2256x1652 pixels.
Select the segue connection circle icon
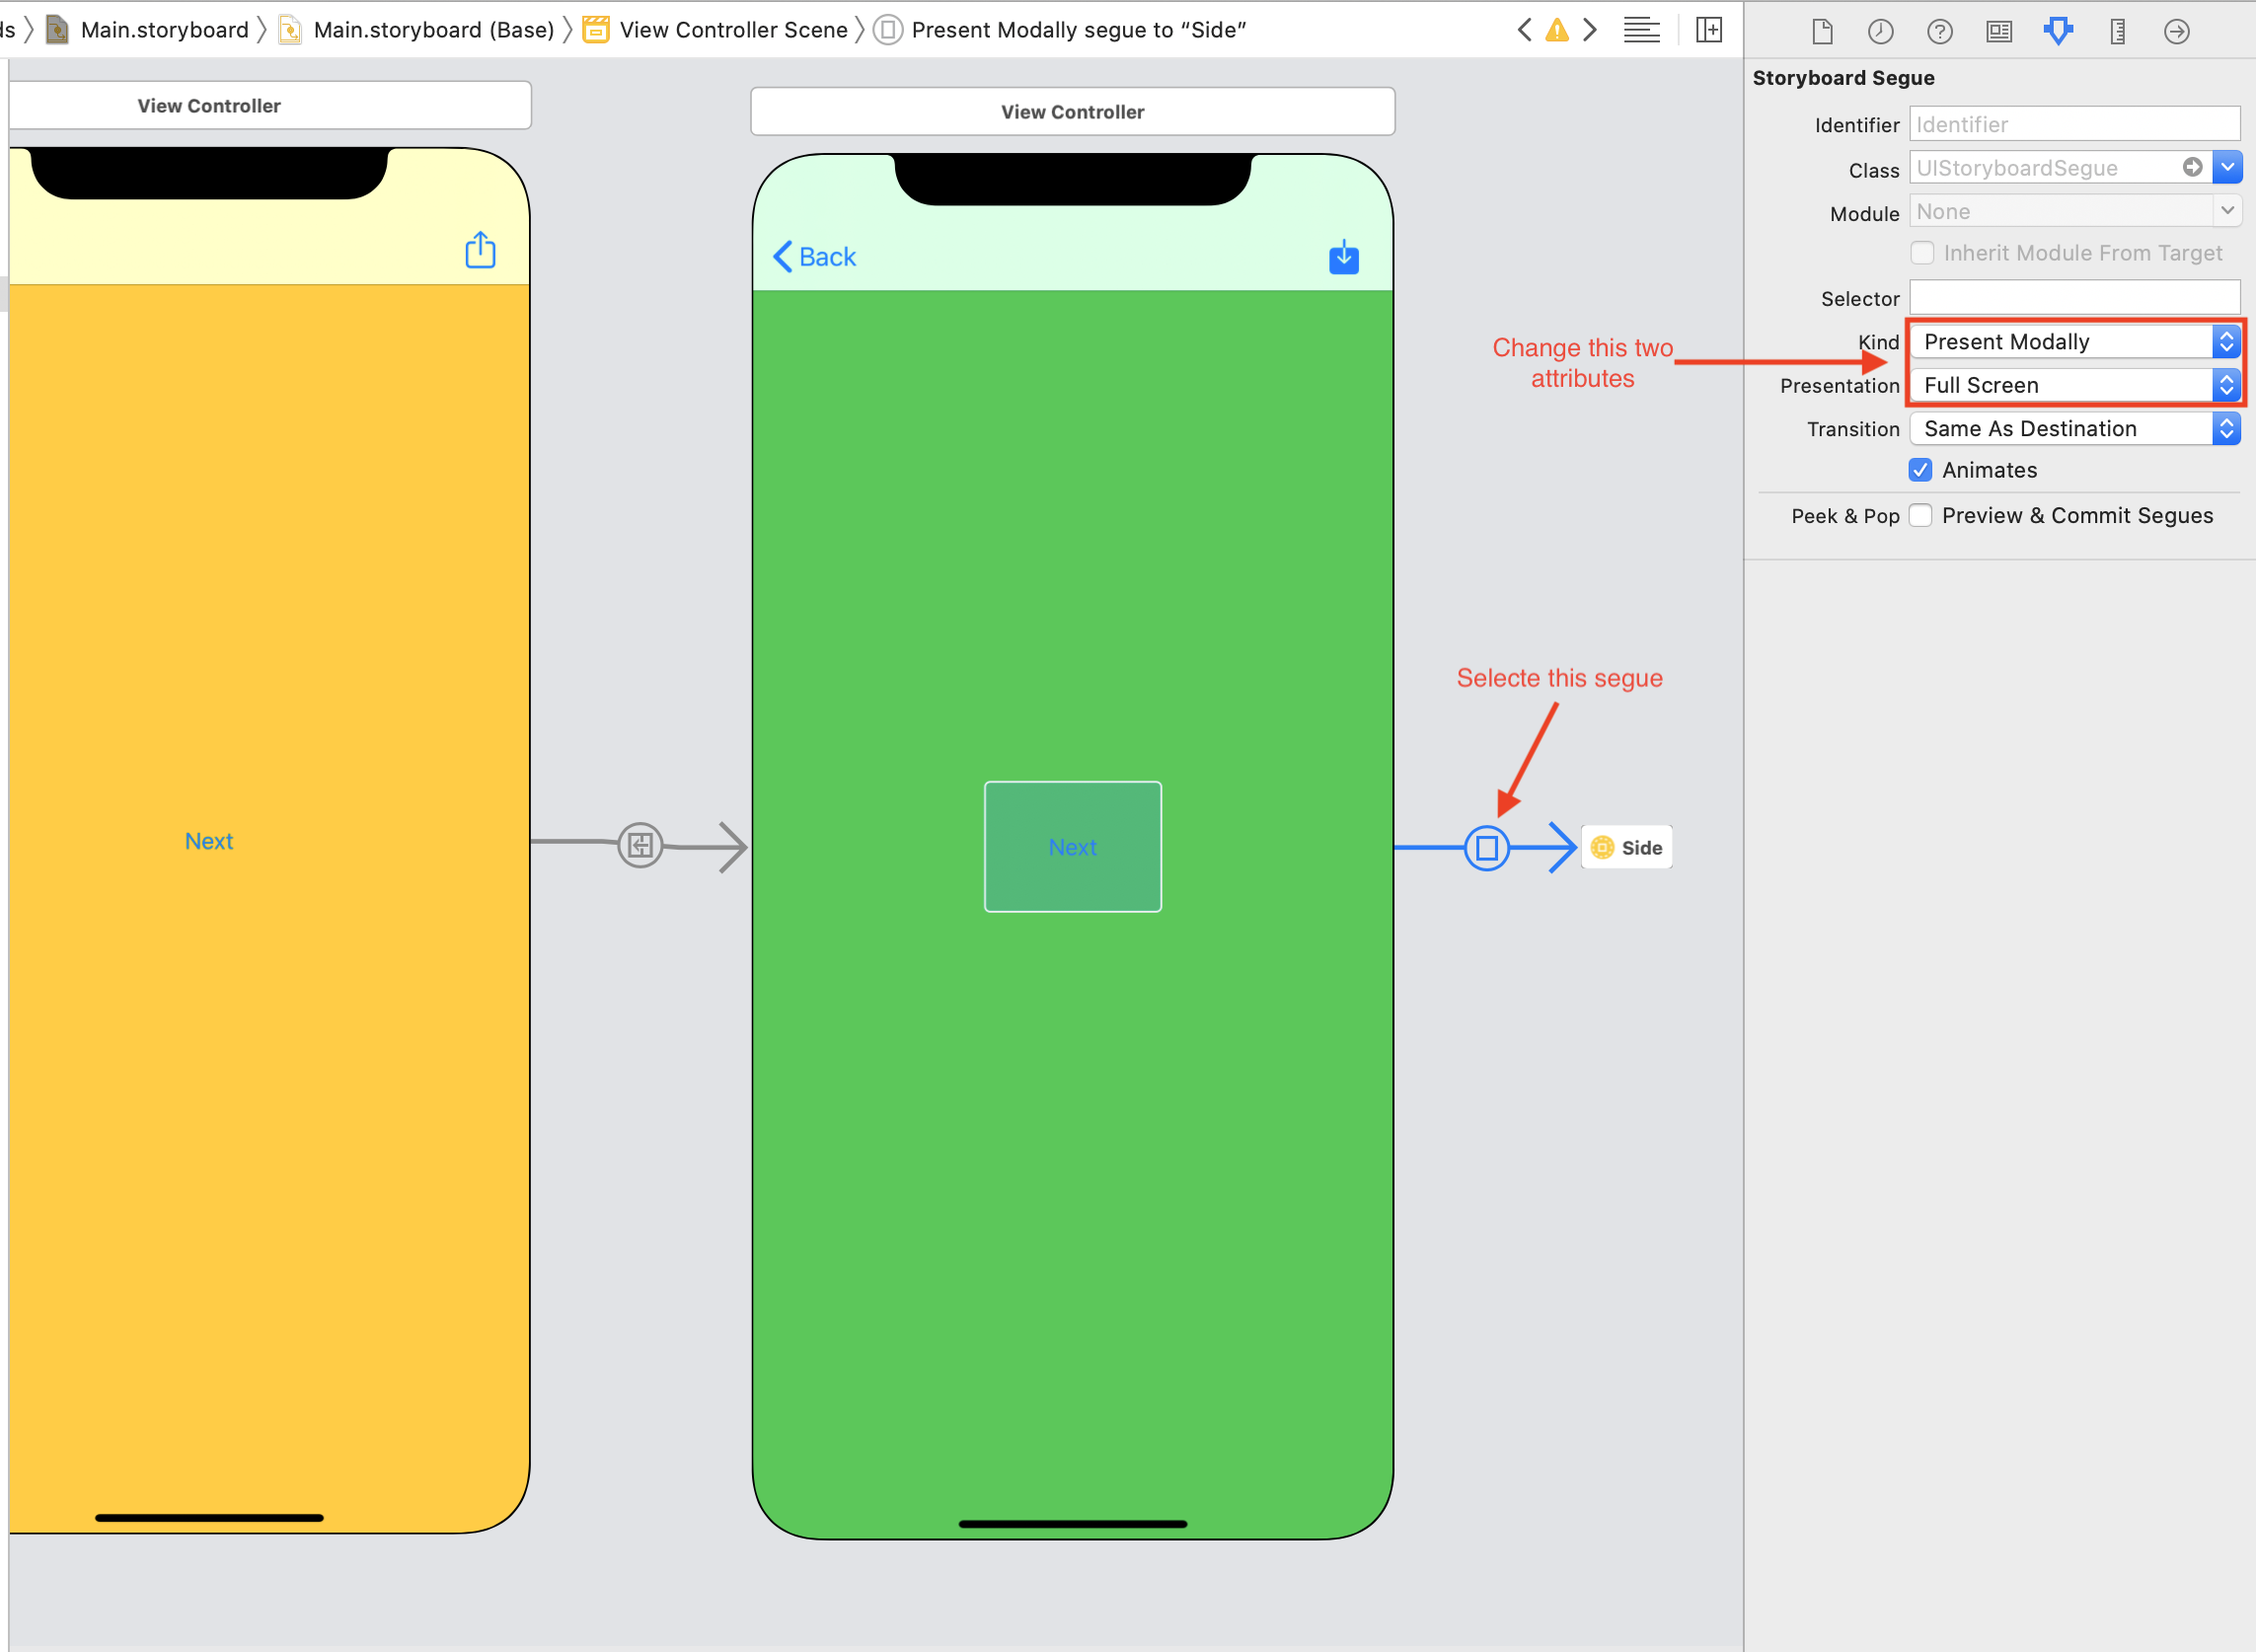pyautogui.click(x=1487, y=846)
